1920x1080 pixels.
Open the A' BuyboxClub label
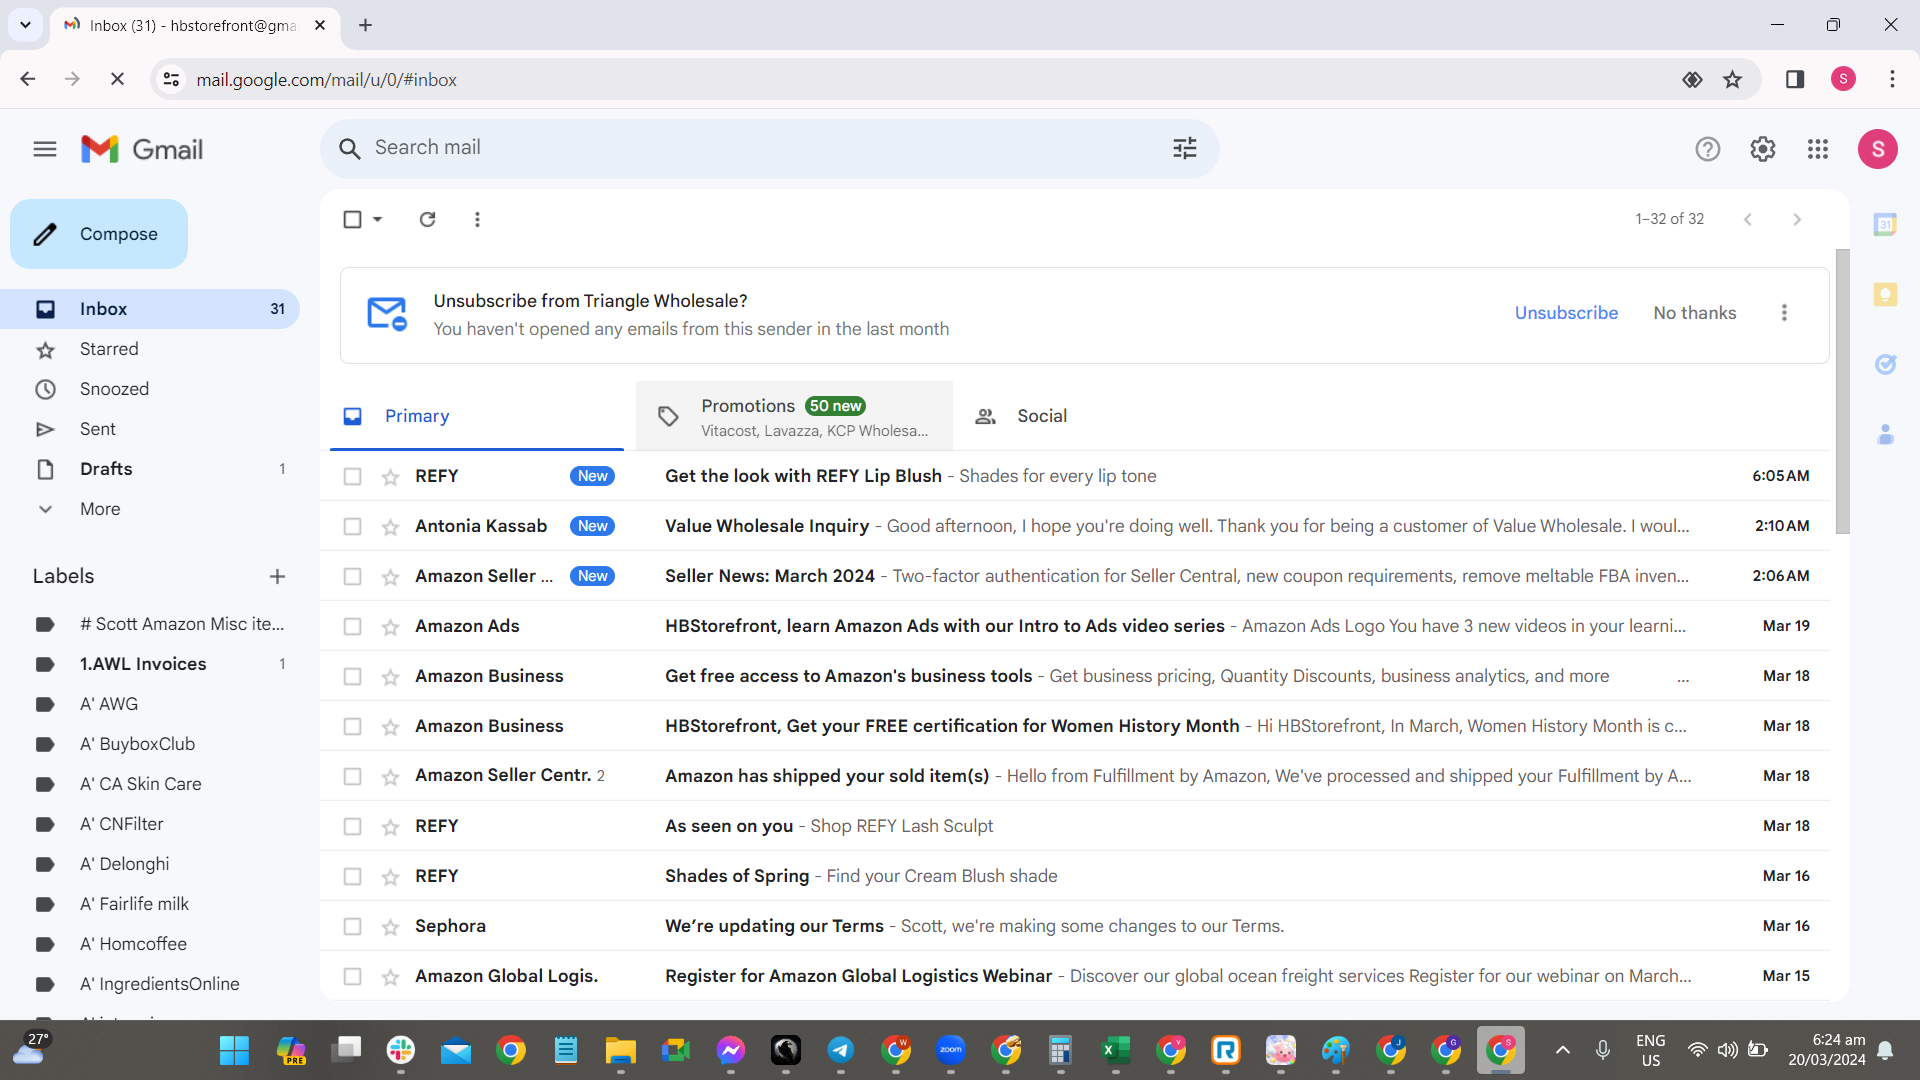click(137, 744)
